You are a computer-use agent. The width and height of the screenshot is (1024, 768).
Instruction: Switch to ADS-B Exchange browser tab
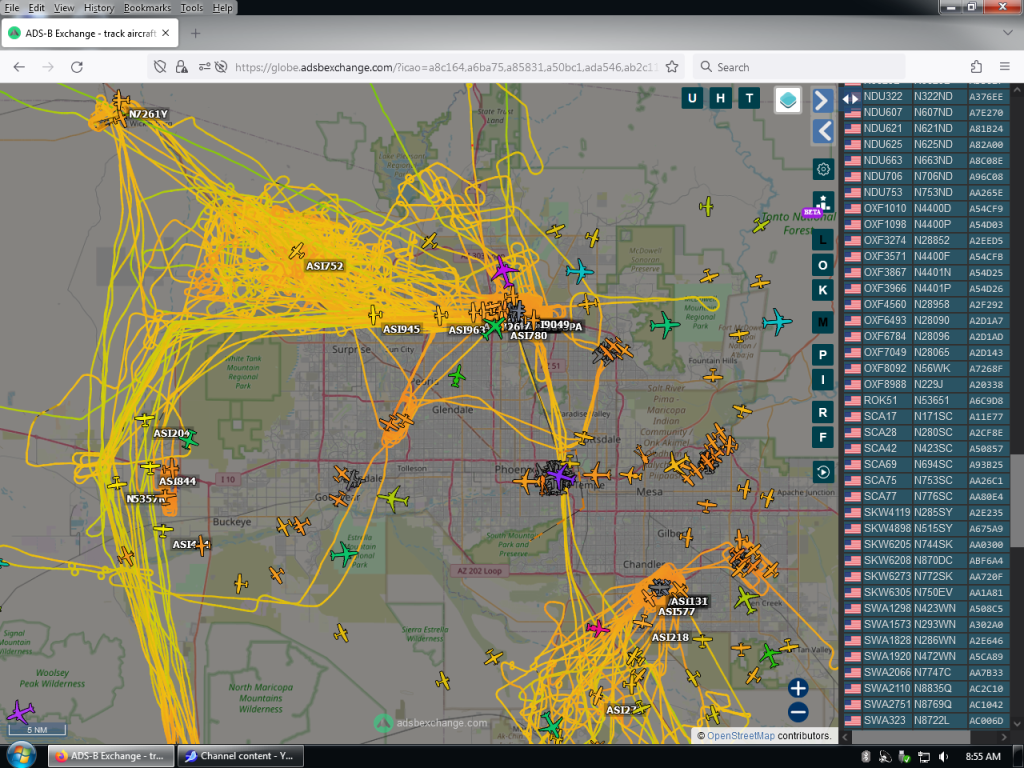(x=90, y=33)
